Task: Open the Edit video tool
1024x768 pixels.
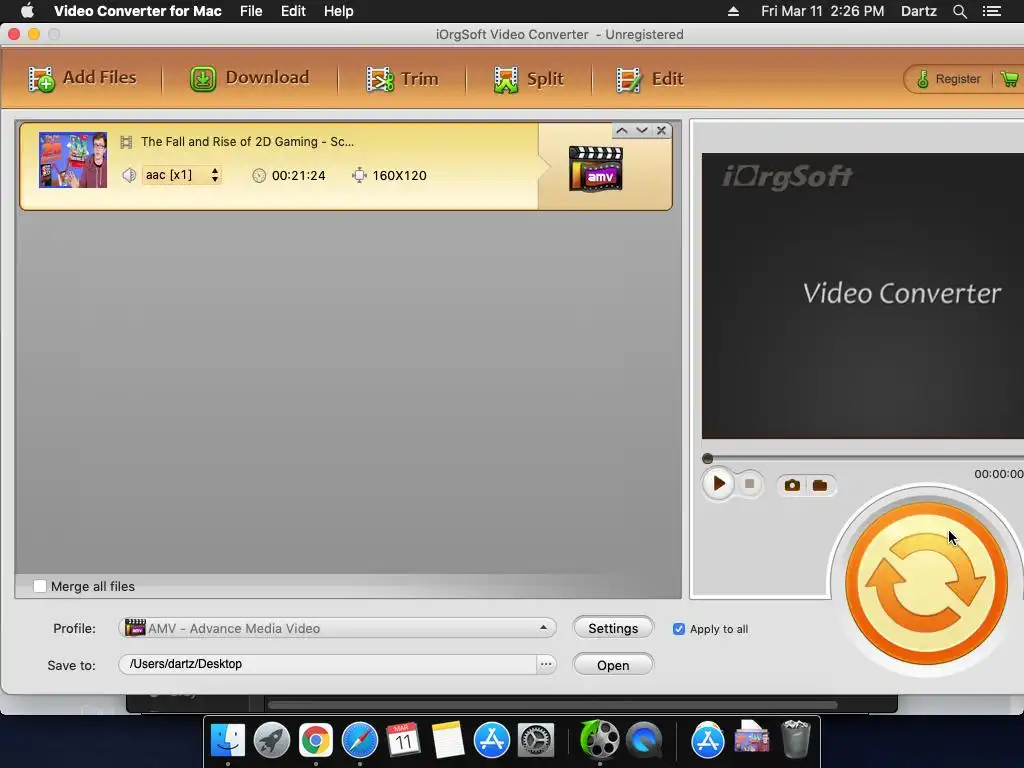Action: coord(650,79)
